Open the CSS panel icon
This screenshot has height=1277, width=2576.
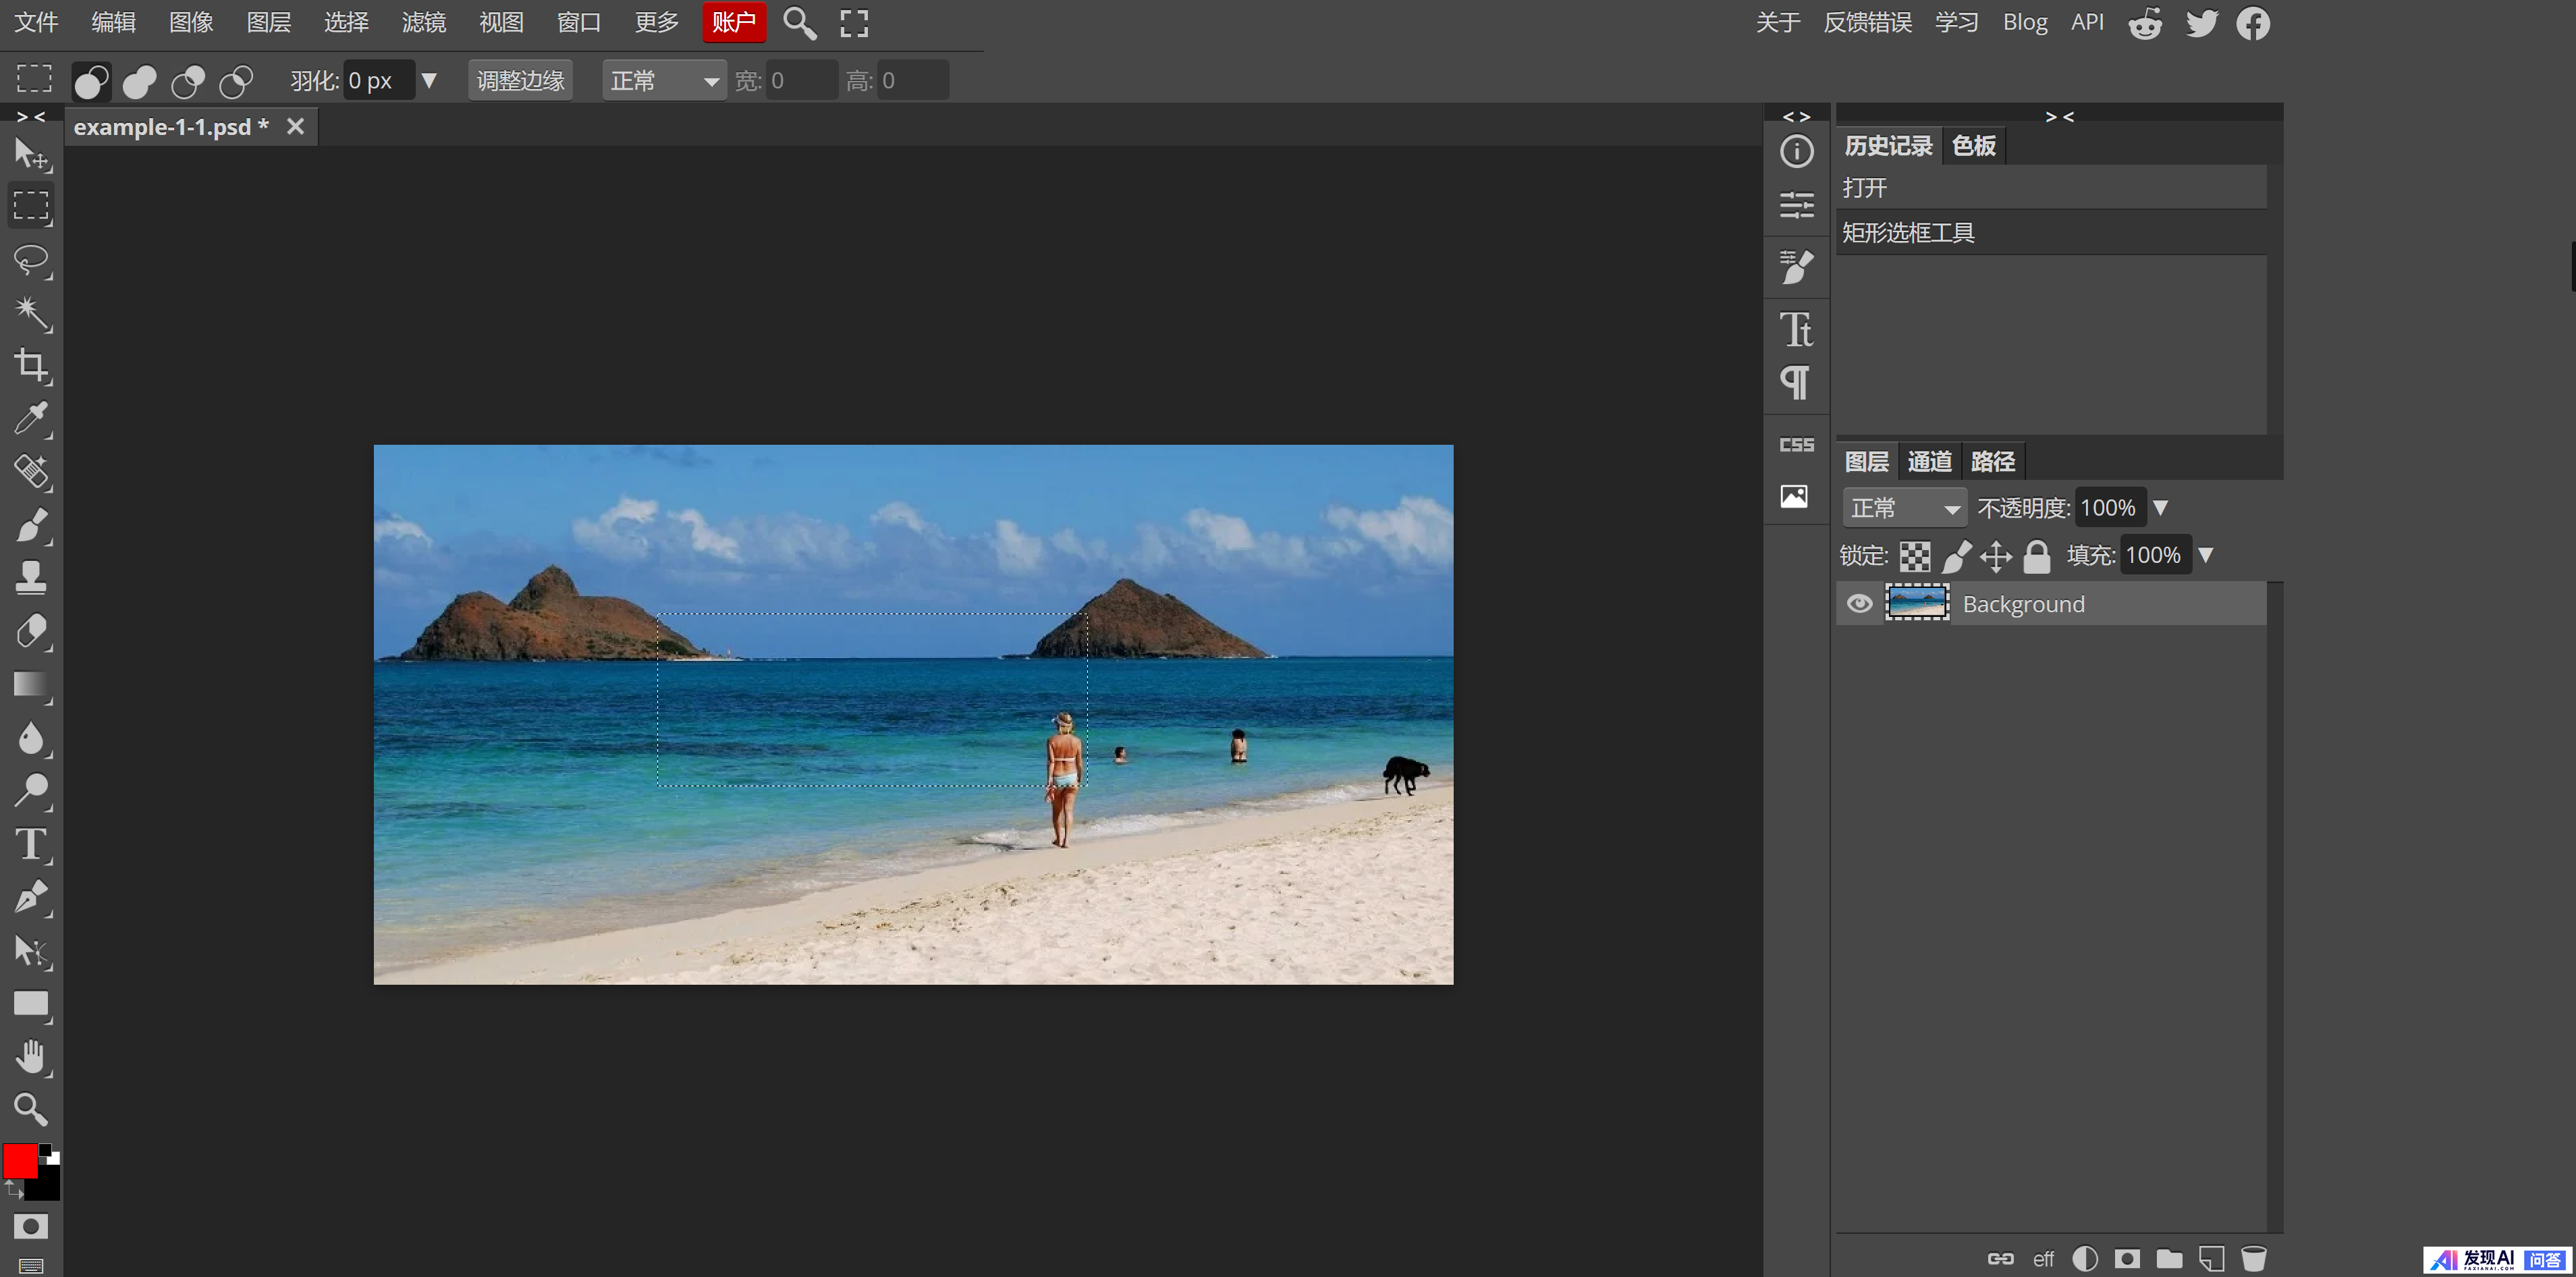coord(1796,444)
